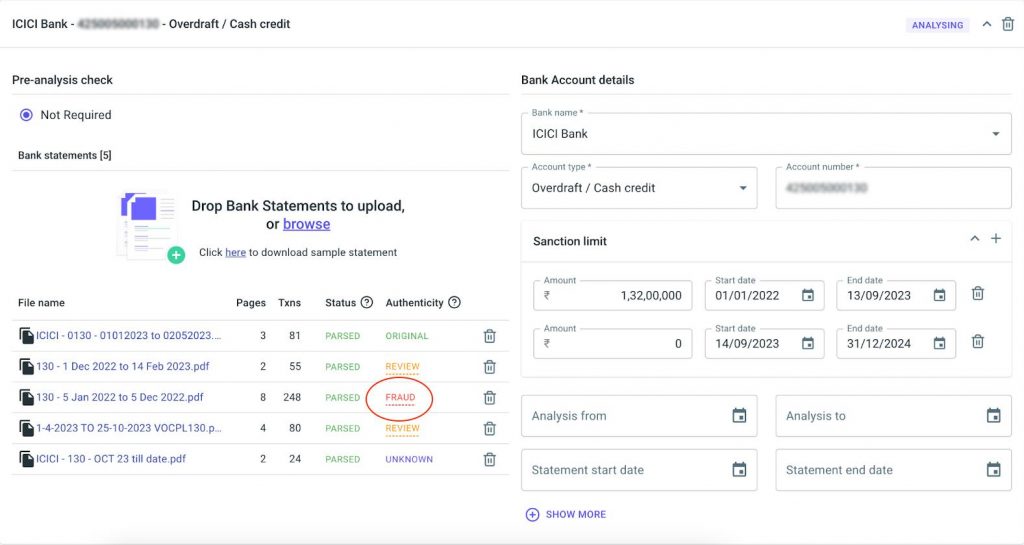The height and width of the screenshot is (545, 1024).
Task: Open the Authenticity help question icon
Action: 455,302
